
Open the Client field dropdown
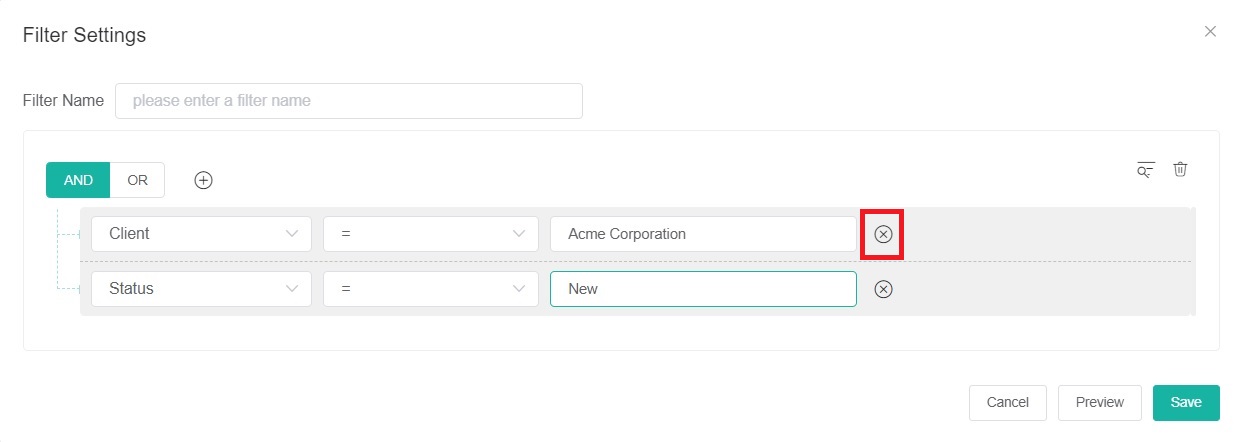click(201, 234)
